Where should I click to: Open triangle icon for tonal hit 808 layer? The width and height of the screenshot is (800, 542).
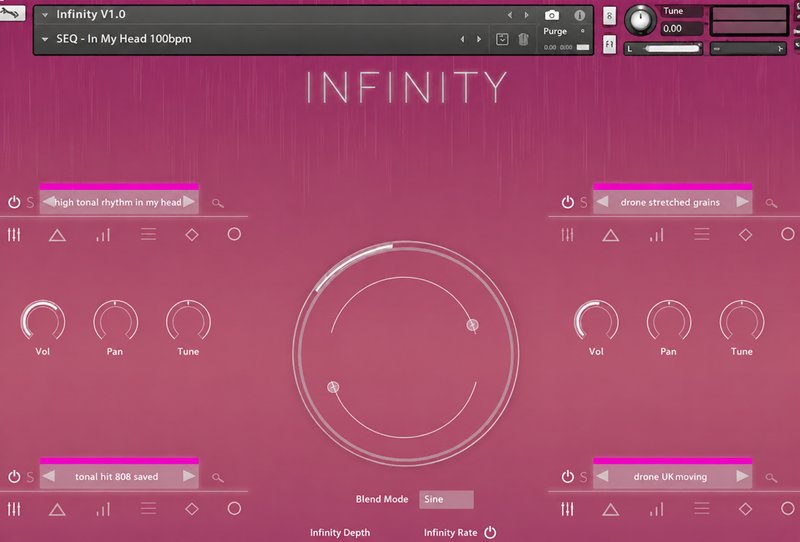(57, 509)
